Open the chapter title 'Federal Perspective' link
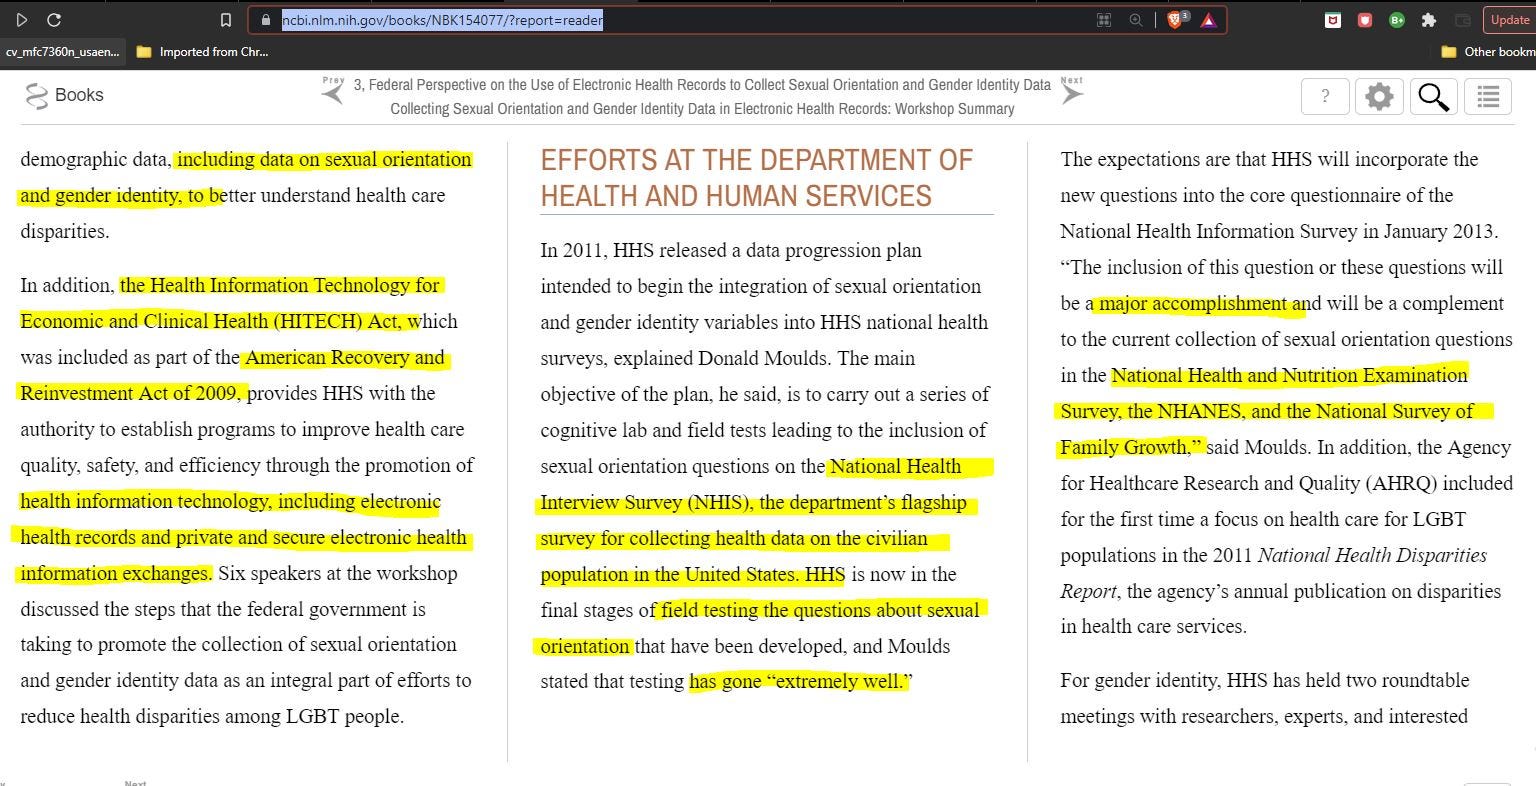 click(702, 85)
